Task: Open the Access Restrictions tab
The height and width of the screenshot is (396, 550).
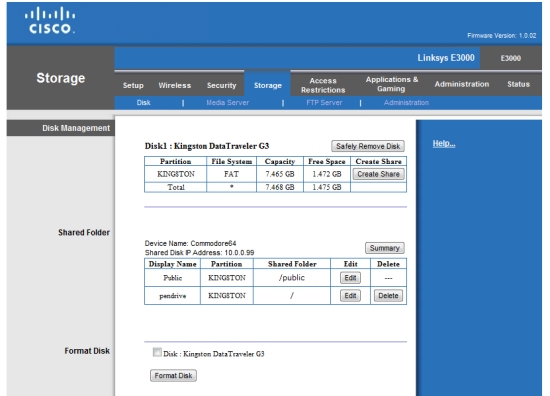Action: tap(323, 85)
